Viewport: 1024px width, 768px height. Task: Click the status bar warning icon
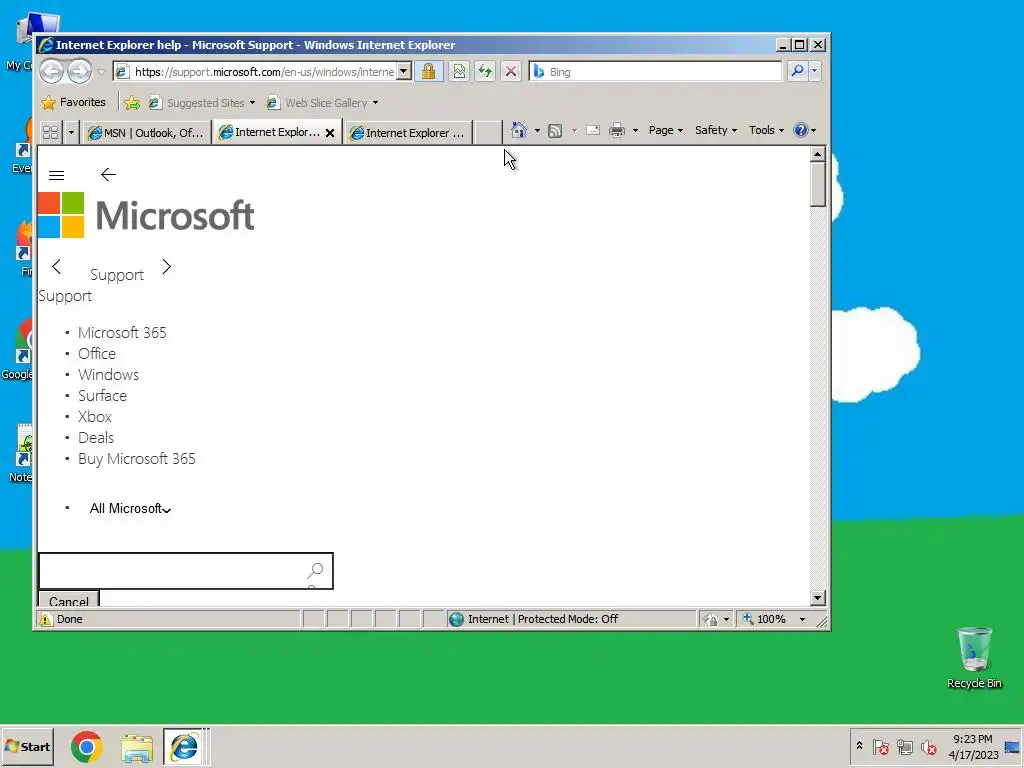click(x=45, y=619)
